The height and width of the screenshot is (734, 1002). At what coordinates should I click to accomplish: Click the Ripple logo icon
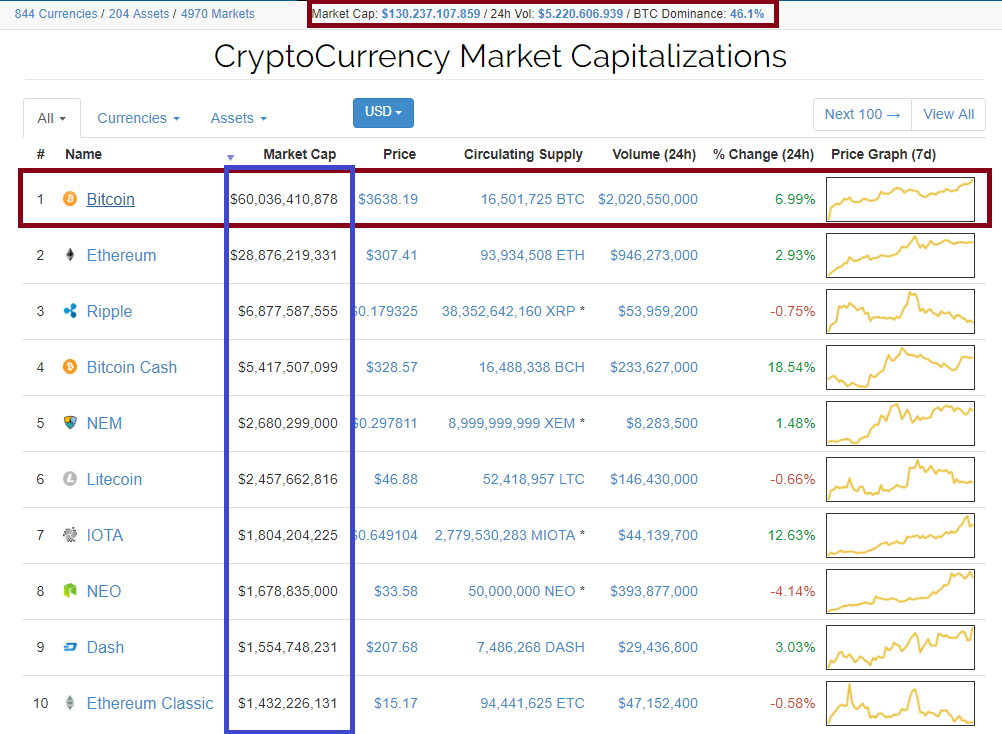pos(70,311)
